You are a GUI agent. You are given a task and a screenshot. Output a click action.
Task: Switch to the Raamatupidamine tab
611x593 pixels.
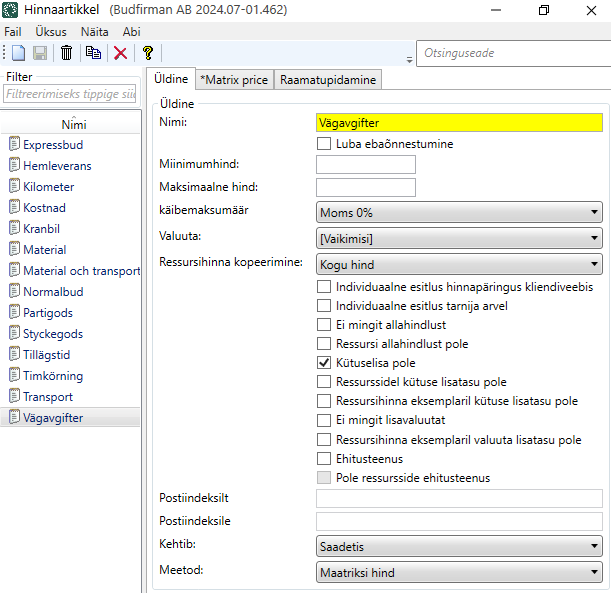click(328, 80)
